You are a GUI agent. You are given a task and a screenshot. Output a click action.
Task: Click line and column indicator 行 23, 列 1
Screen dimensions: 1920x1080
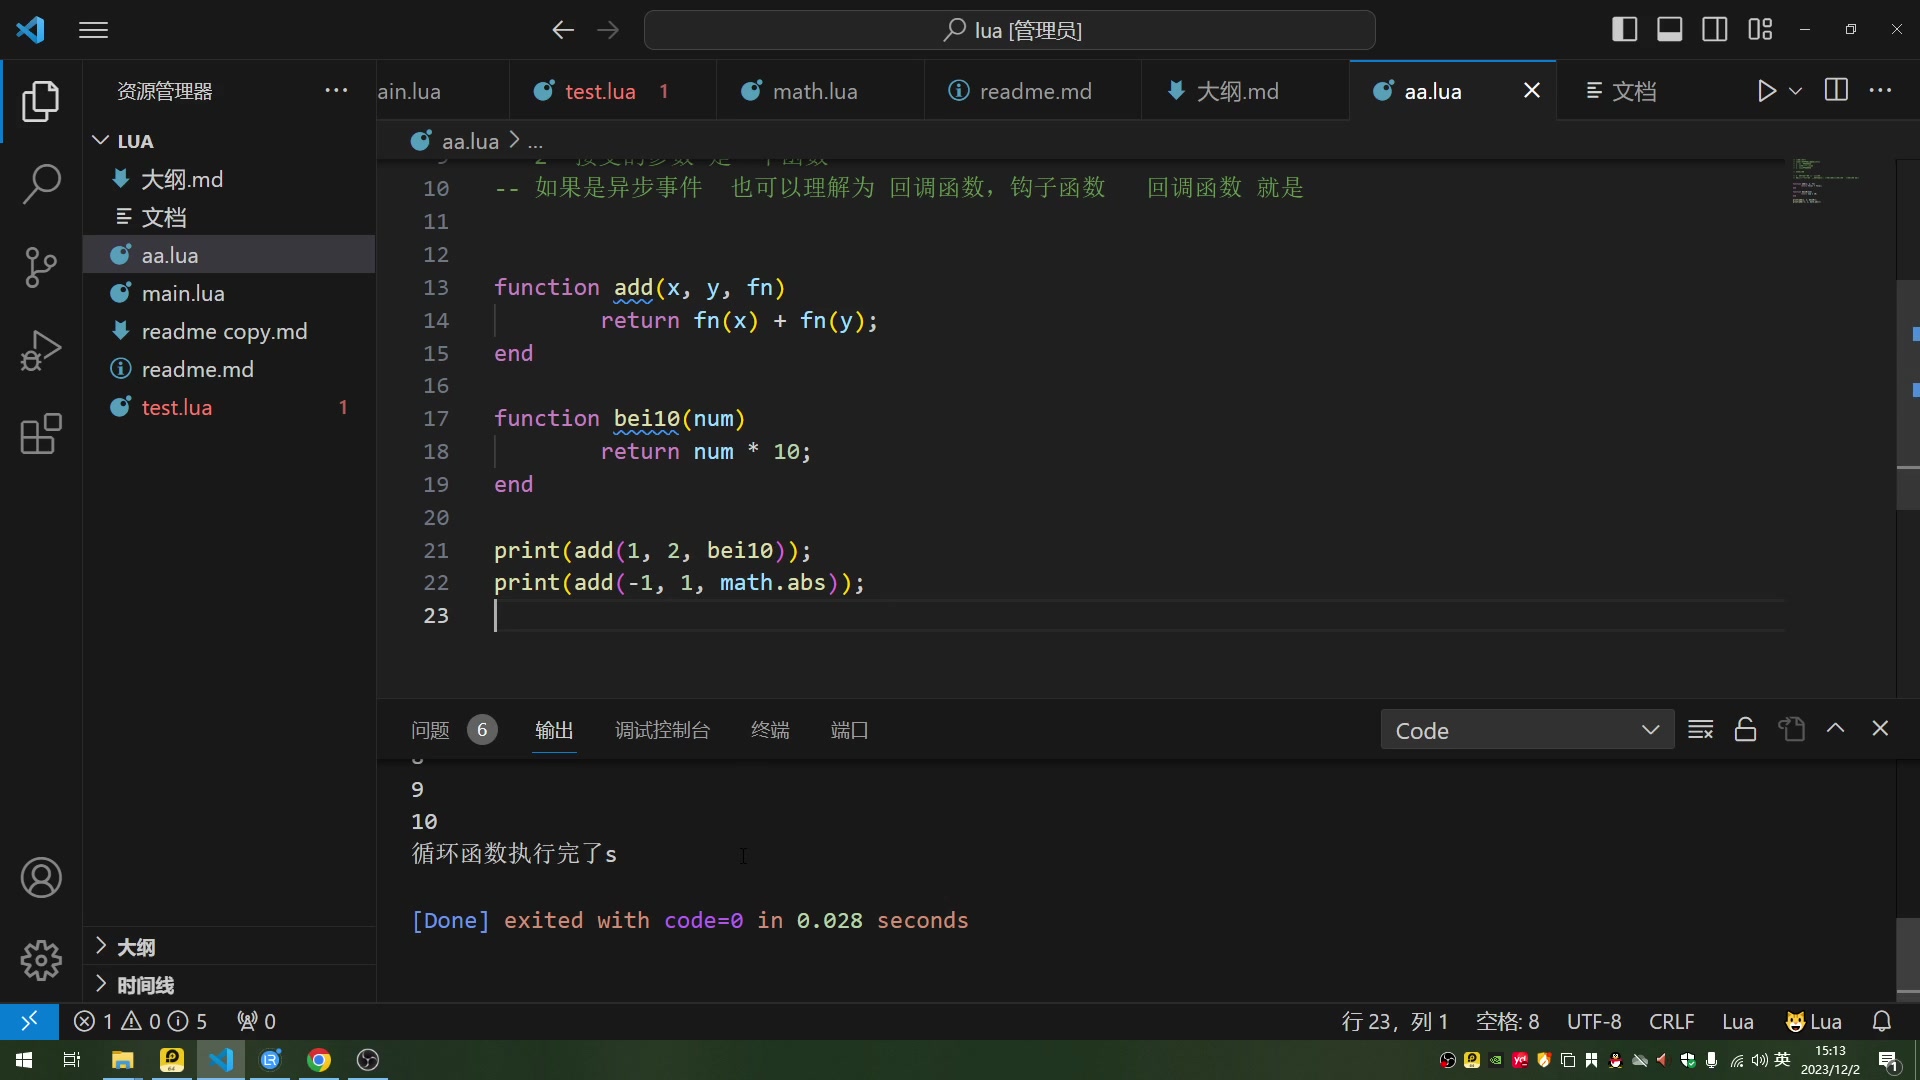[1395, 1021]
